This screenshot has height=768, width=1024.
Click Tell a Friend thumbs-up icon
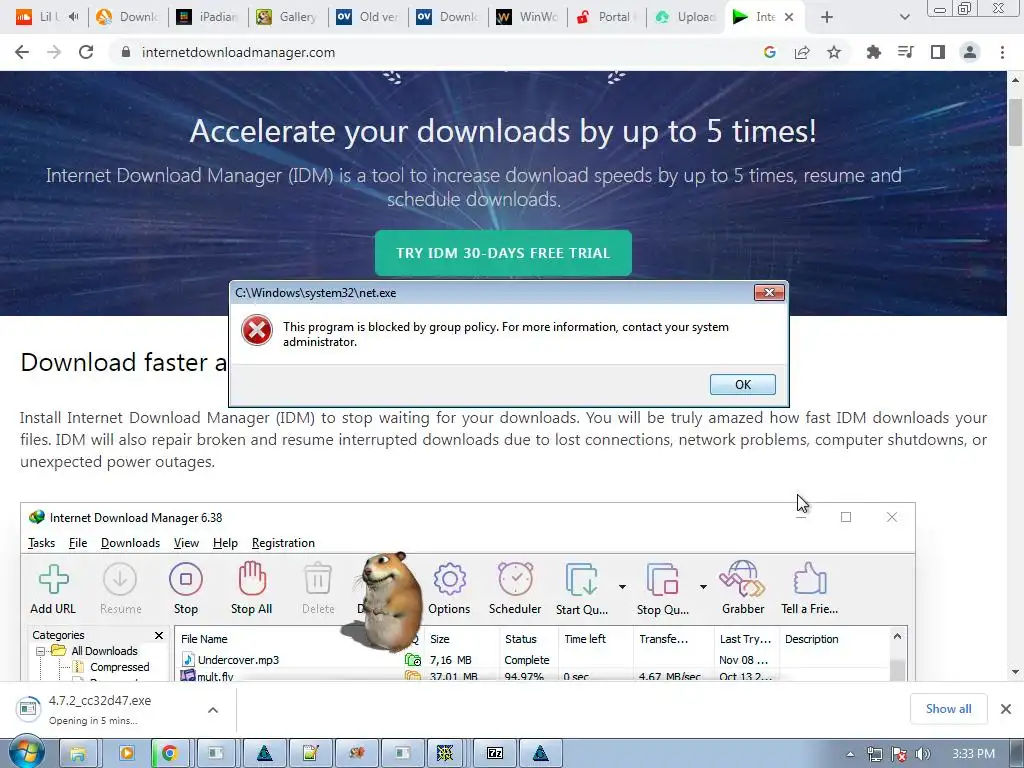[810, 579]
